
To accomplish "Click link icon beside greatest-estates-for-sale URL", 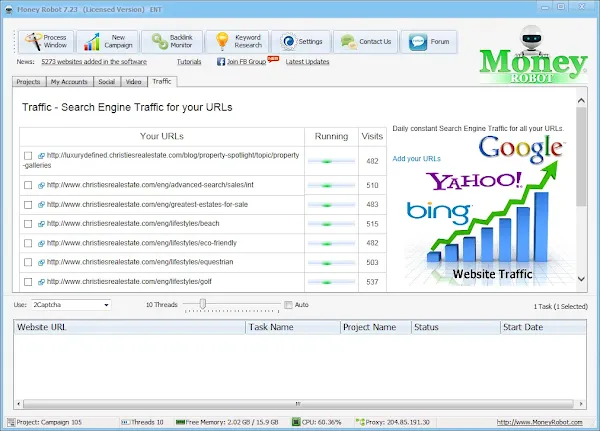I will click(41, 205).
